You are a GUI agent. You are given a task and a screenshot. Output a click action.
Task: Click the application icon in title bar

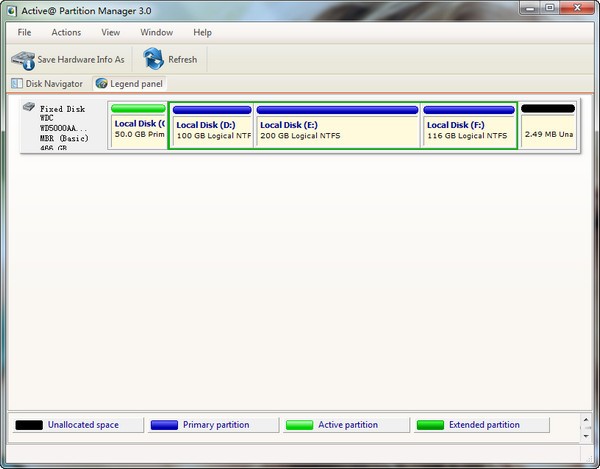(9, 8)
